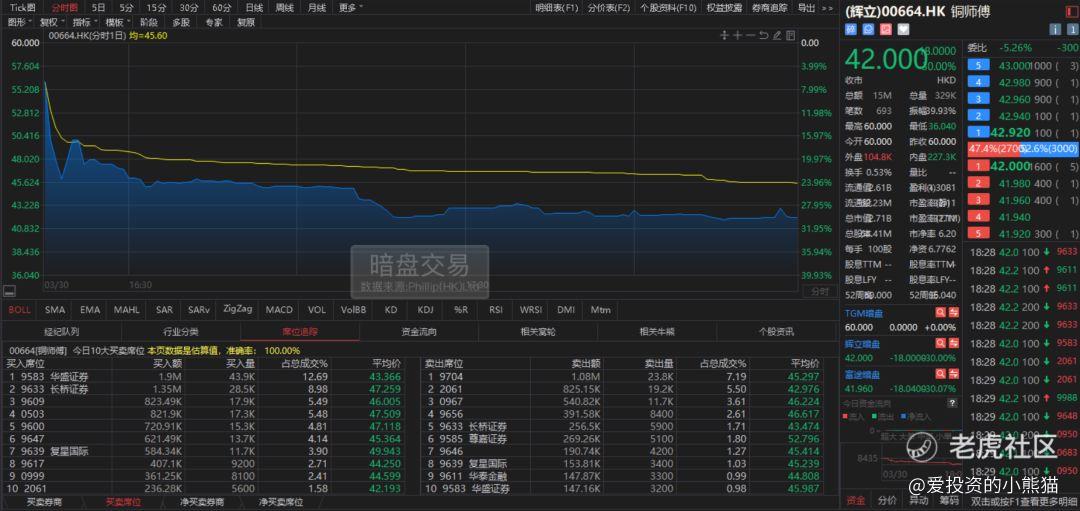Click the red icon under the stock name
The image size is (1080, 511).
pos(886,30)
